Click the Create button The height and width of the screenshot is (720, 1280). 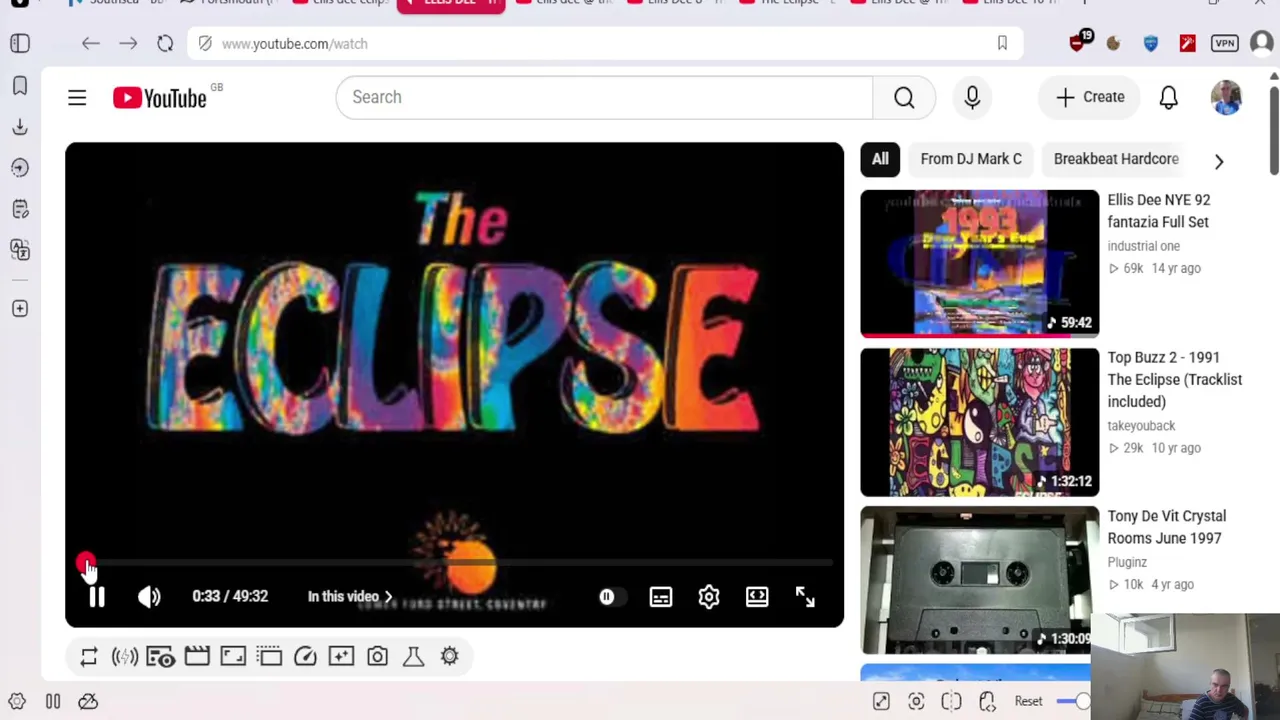(1090, 97)
